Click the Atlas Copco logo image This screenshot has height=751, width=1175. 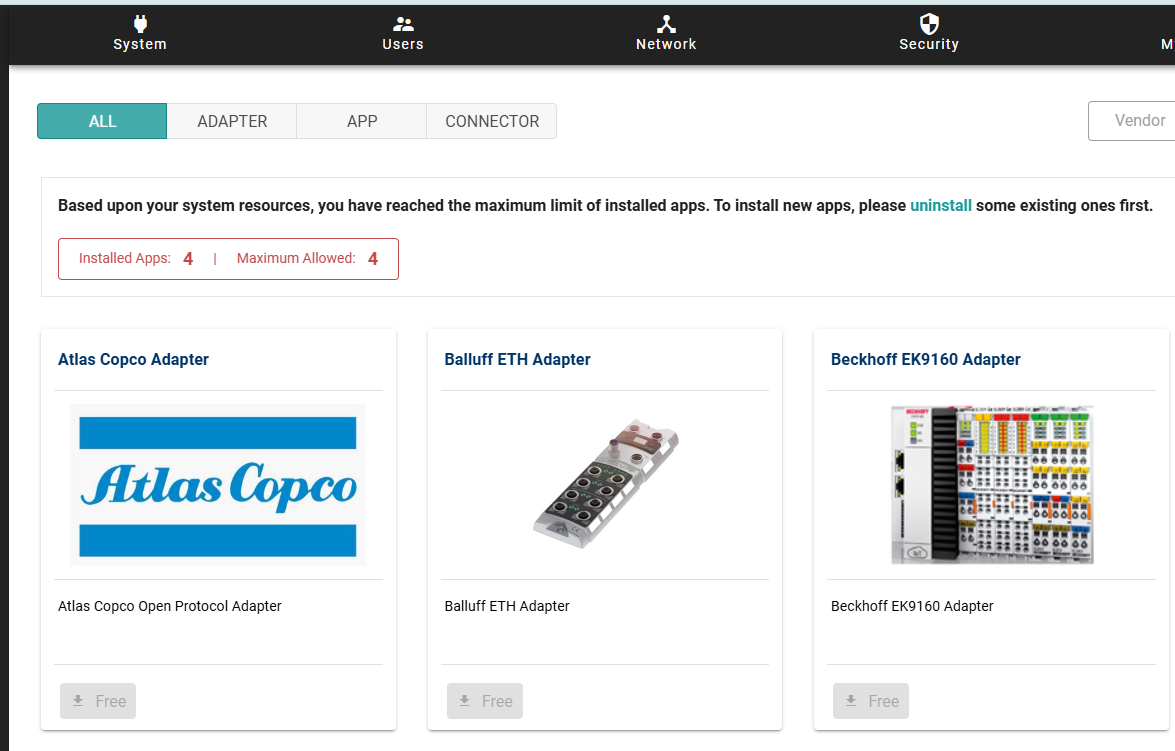click(218, 485)
